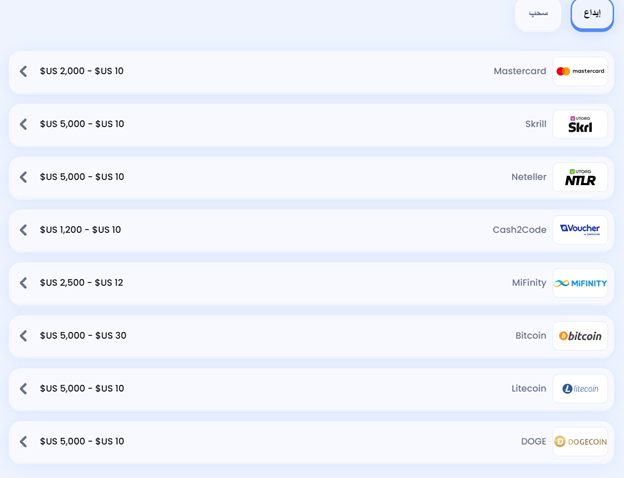Expand the Bitcoin row chevron arrow

tap(24, 336)
